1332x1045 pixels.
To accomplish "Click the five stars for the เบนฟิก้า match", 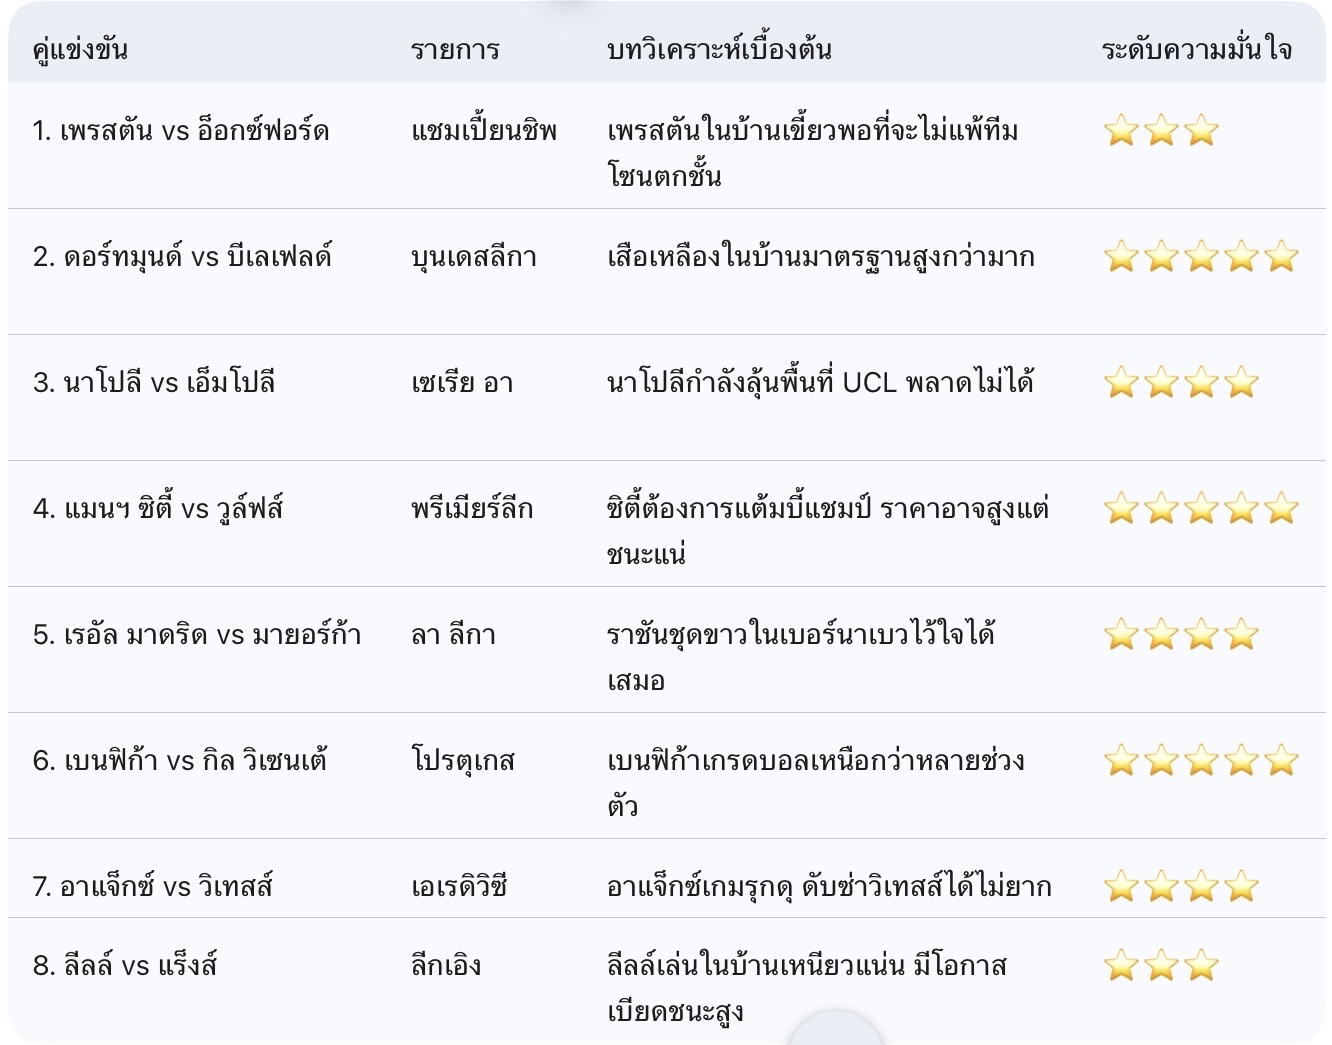I will click(1200, 761).
